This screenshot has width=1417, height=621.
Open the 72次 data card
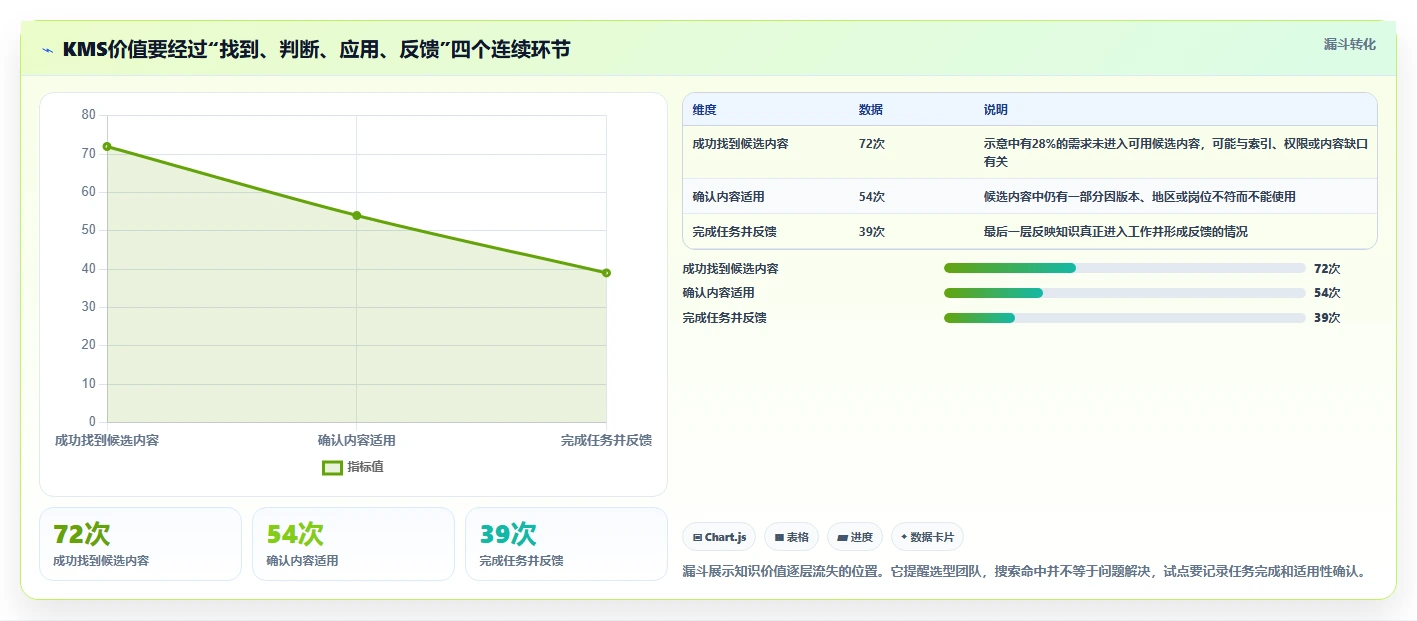(140, 544)
